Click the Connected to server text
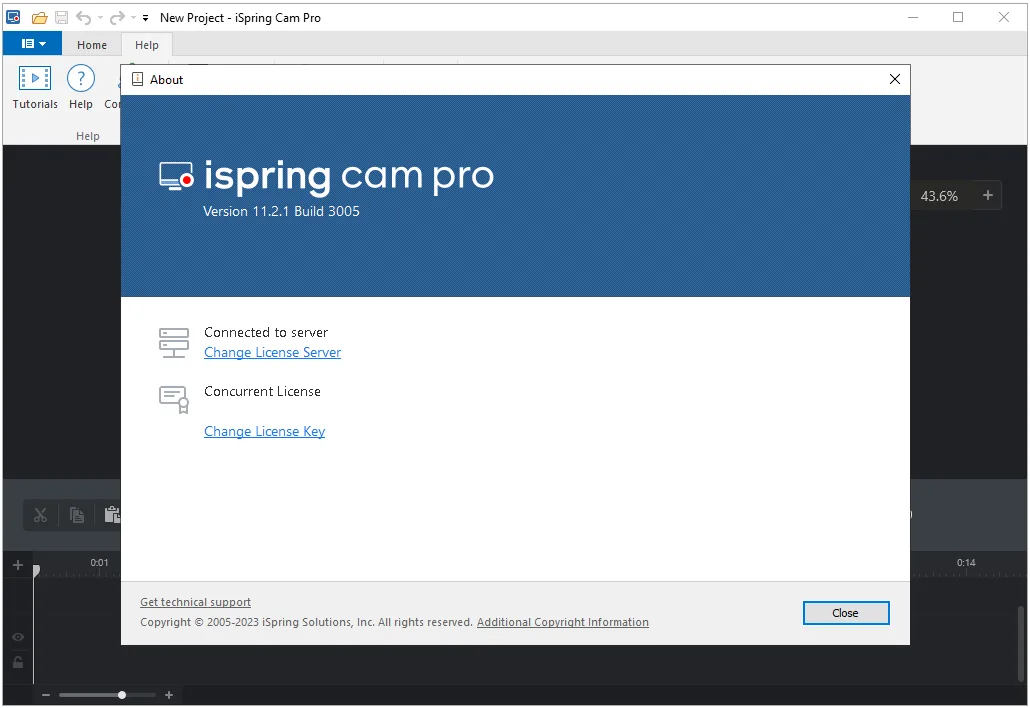 [265, 332]
